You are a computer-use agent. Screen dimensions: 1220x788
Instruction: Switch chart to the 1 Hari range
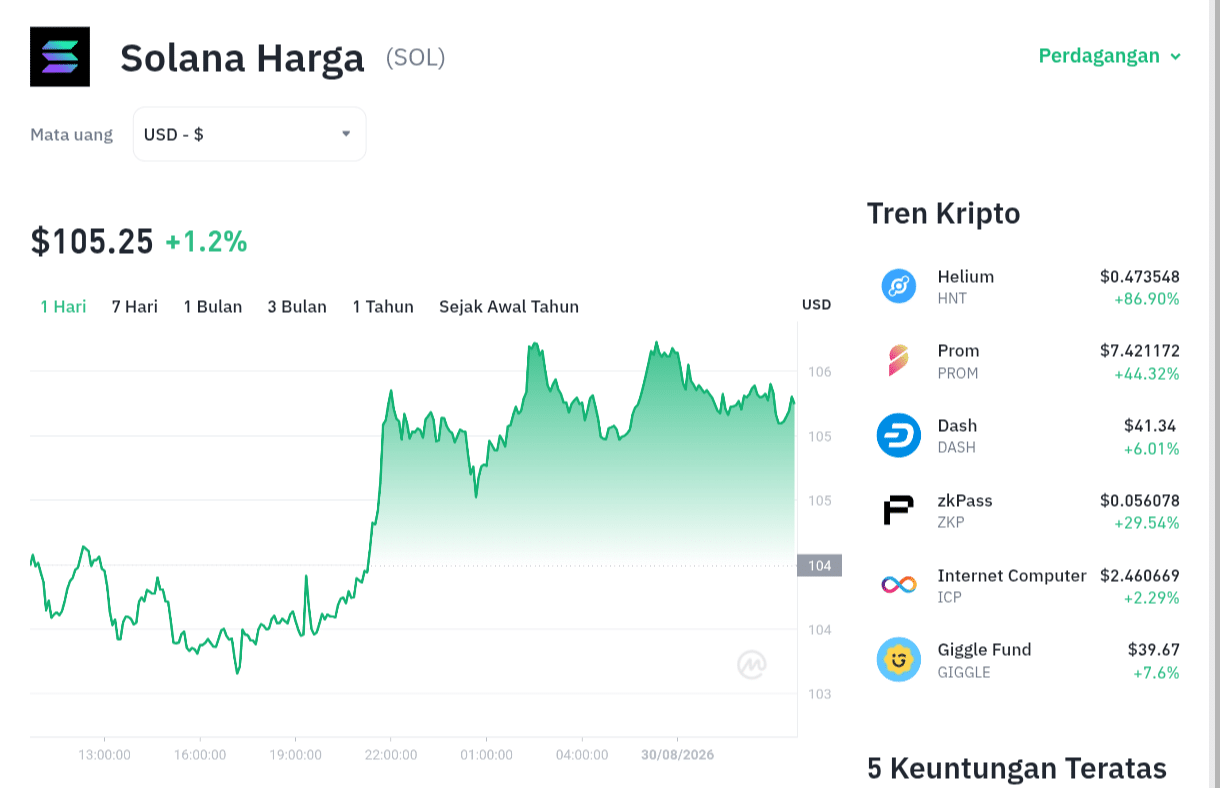point(63,307)
